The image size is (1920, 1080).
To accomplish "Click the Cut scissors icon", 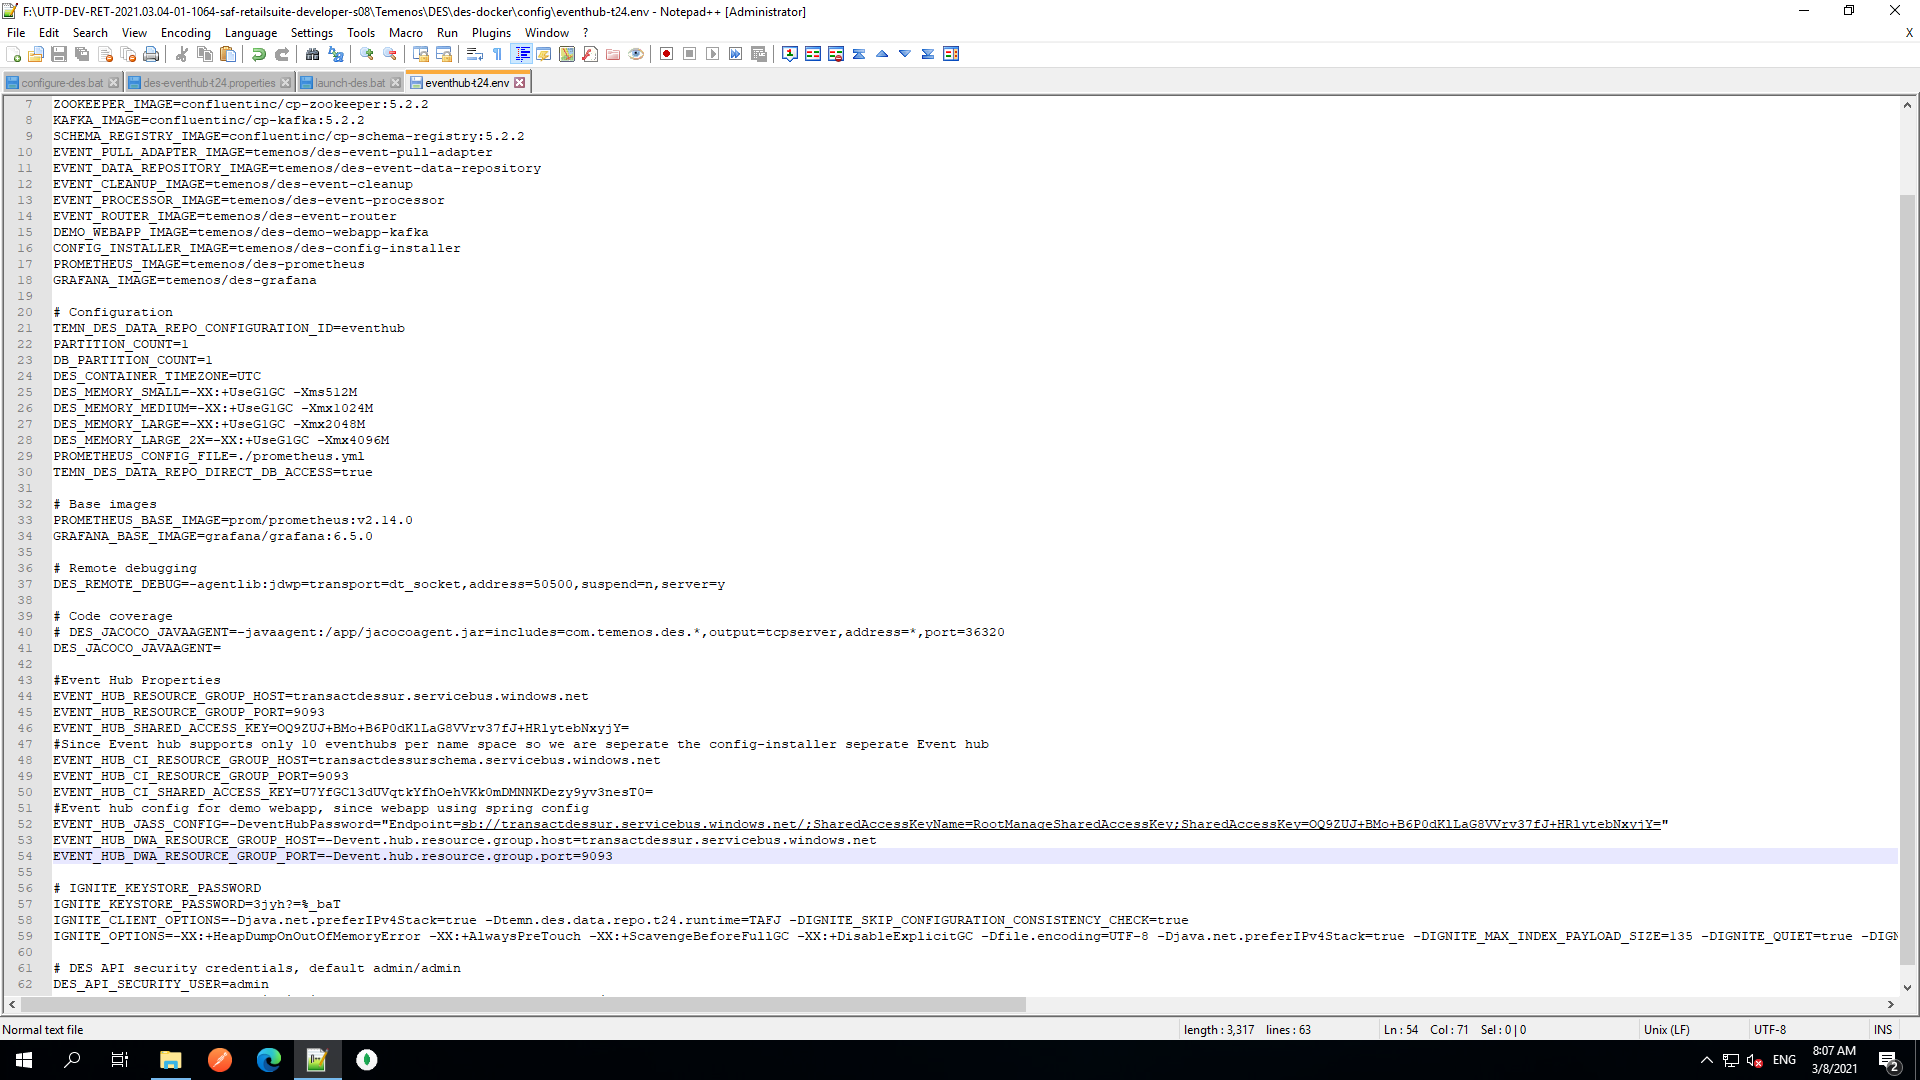I will [x=182, y=54].
